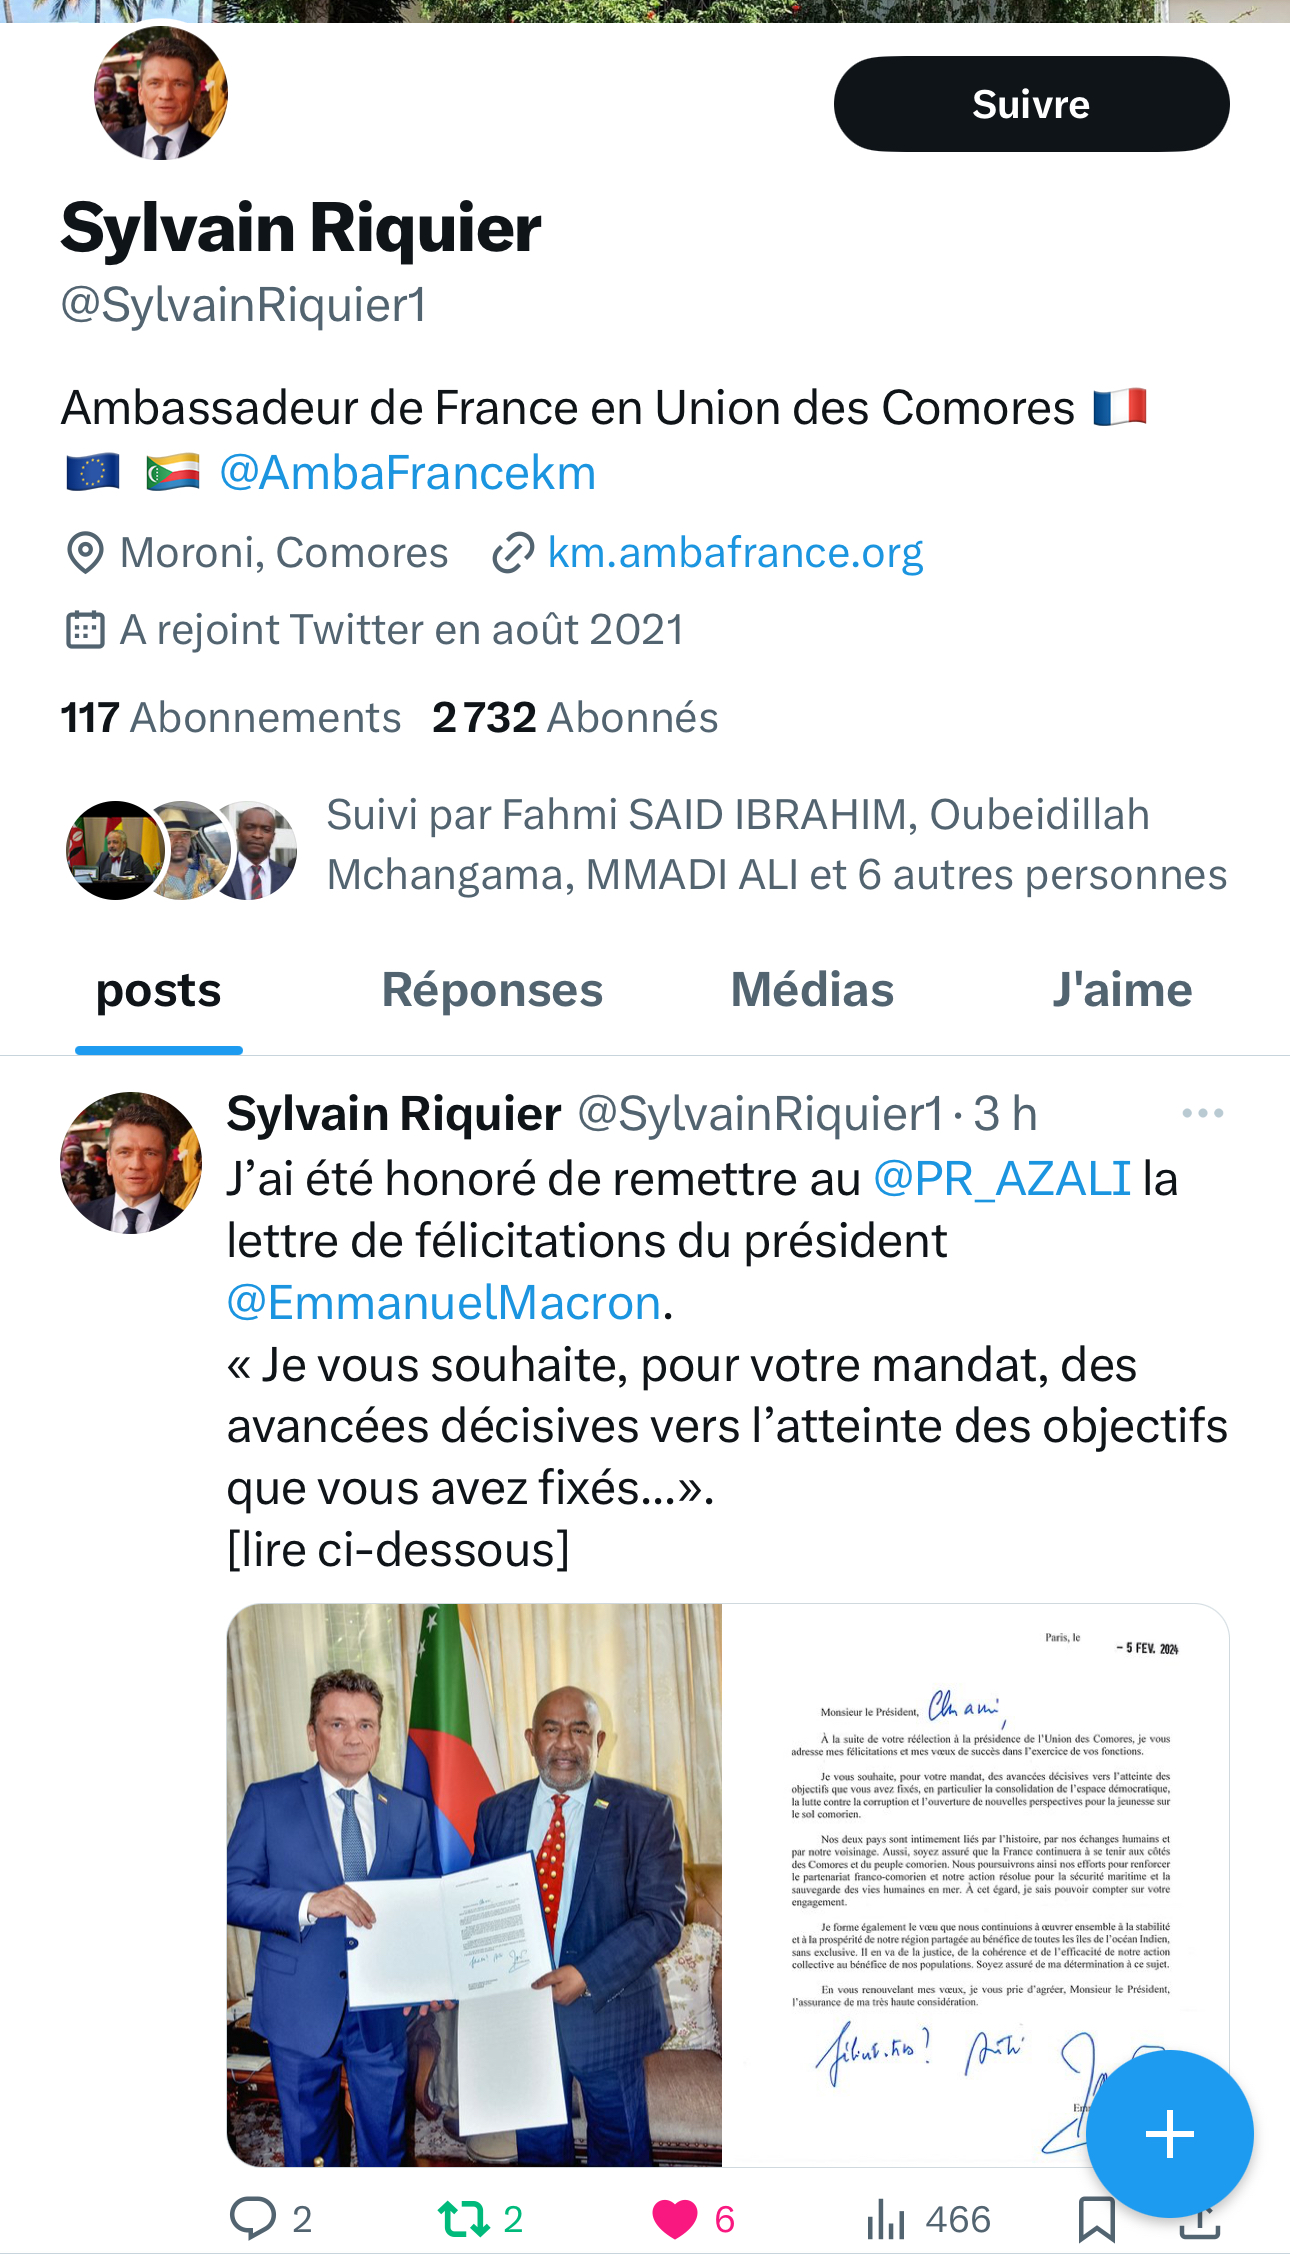This screenshot has height=2254, width=1290.
Task: Open the three-dot post options menu
Action: tap(1202, 1113)
